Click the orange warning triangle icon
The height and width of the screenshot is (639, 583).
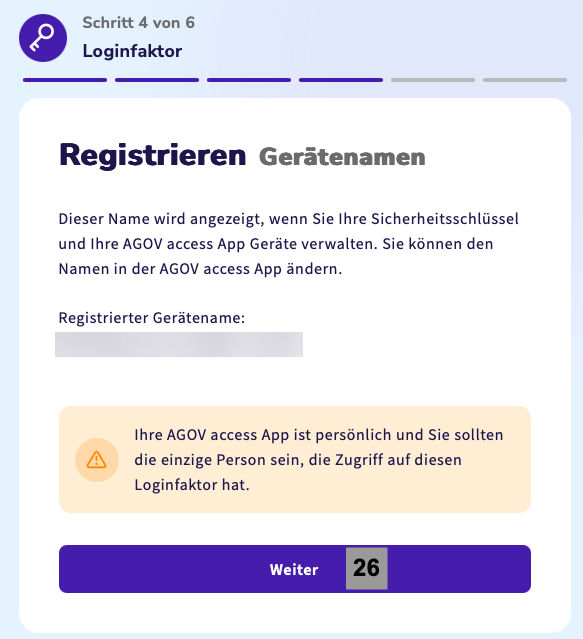point(97,460)
